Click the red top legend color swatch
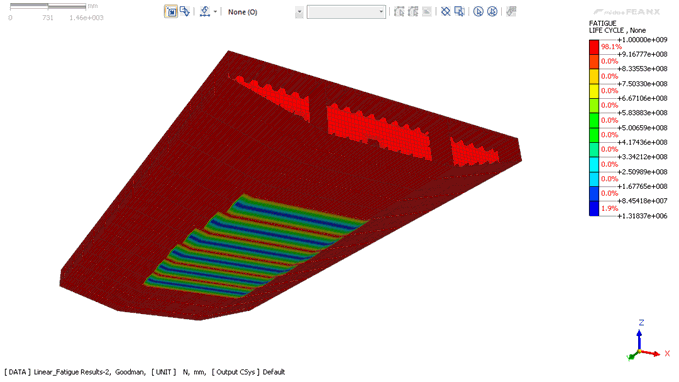The width and height of the screenshot is (679, 382). point(594,47)
